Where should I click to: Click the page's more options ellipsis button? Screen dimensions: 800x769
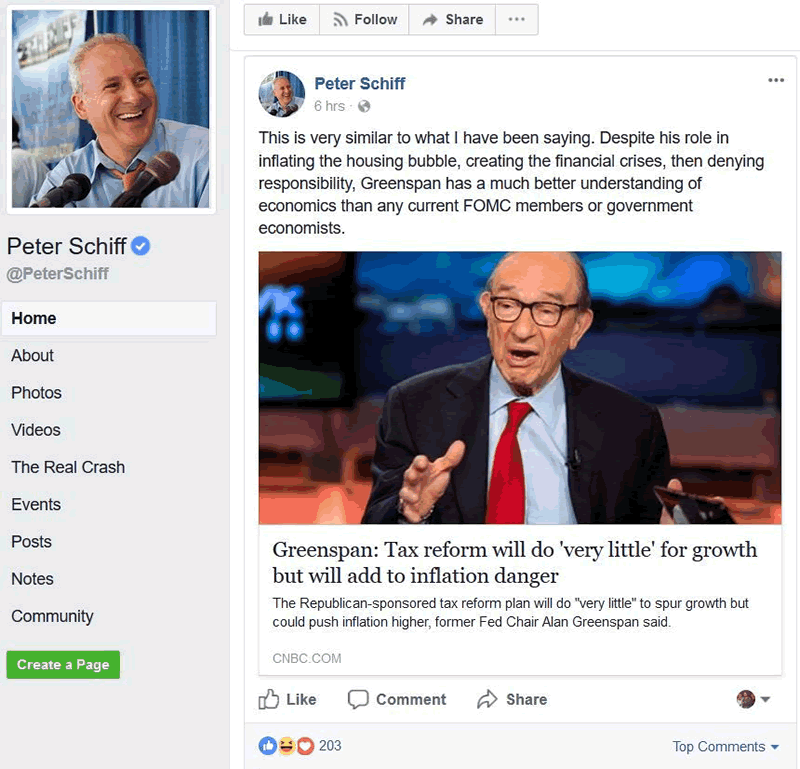516,19
